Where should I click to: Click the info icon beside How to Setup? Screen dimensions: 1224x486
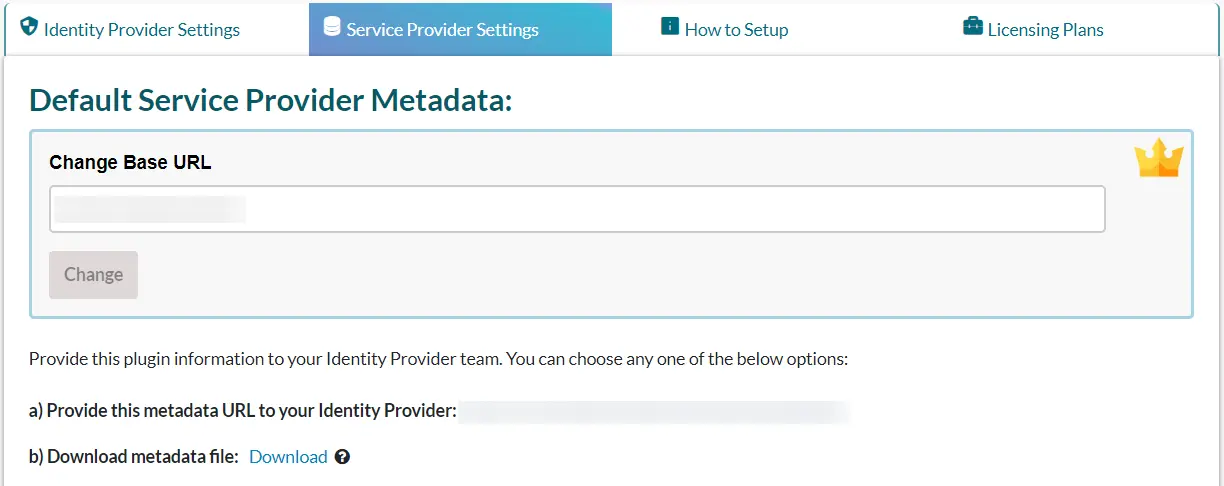click(x=670, y=26)
